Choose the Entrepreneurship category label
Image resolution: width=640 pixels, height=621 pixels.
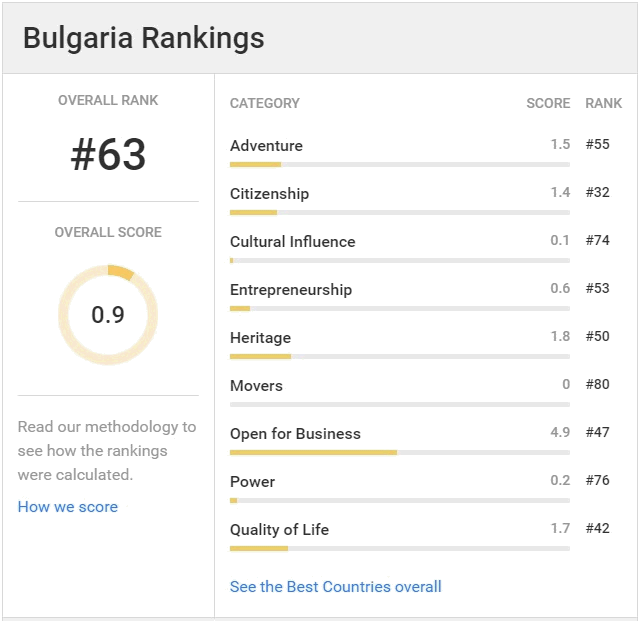pyautogui.click(x=291, y=290)
